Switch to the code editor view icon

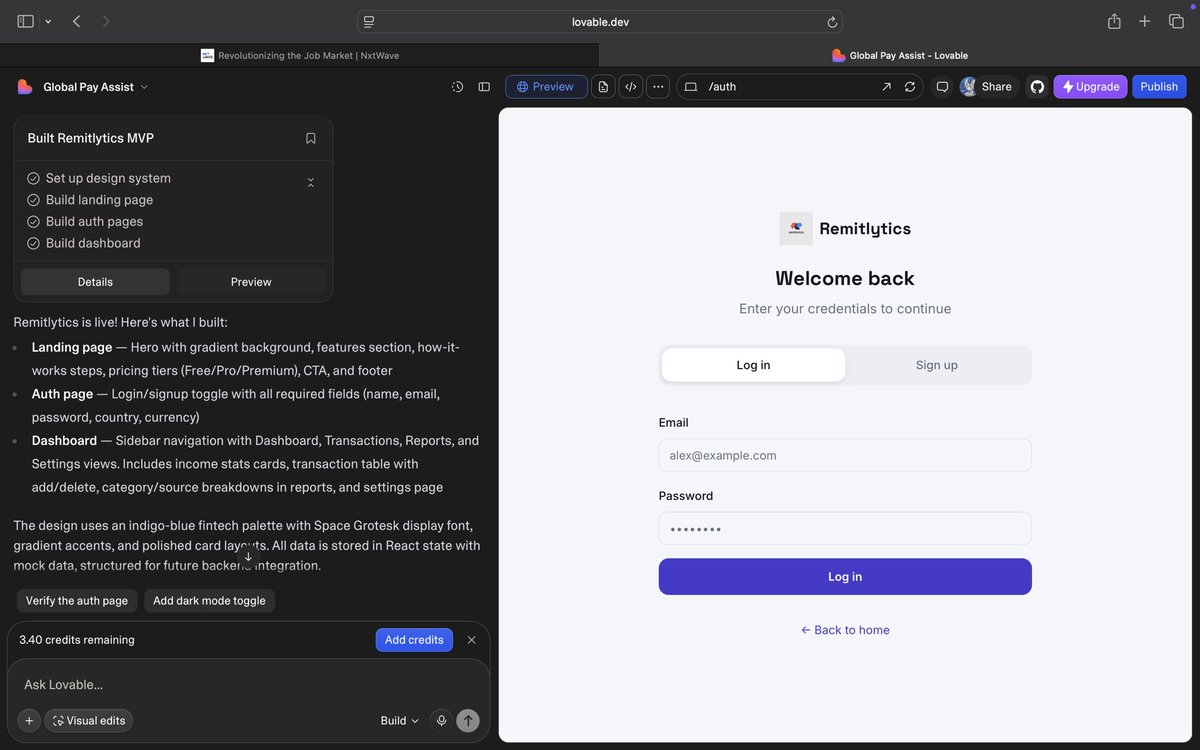[x=630, y=87]
